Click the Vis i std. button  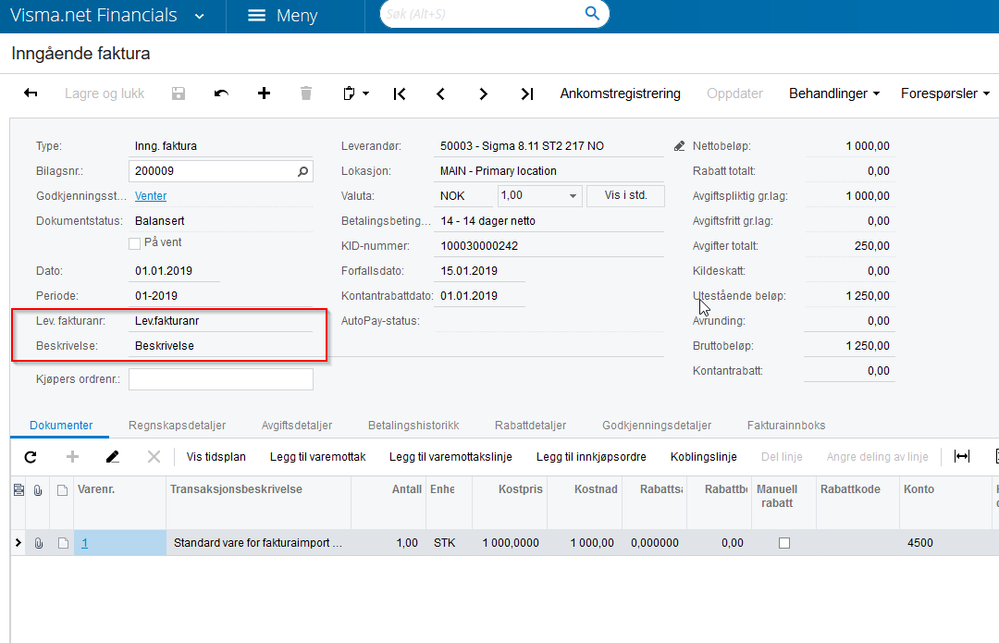coord(625,196)
